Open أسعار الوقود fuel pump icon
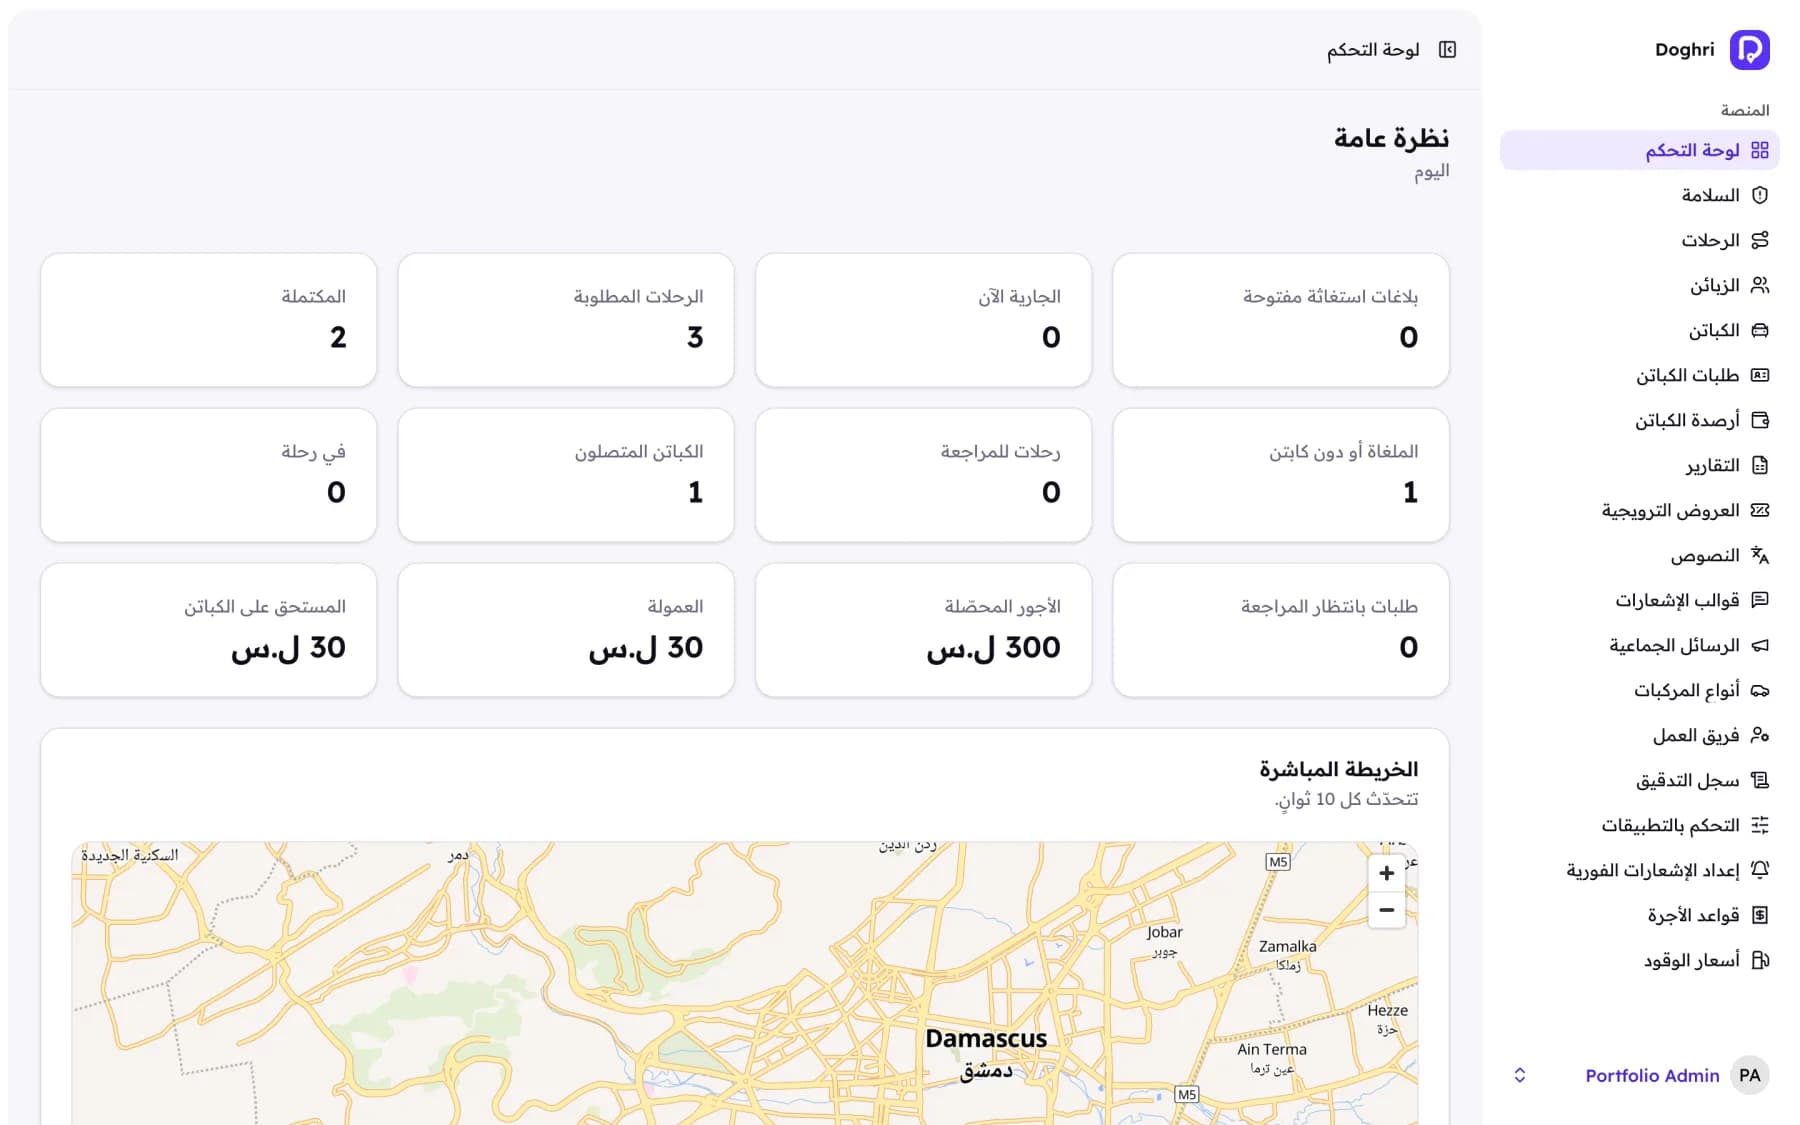Image resolution: width=1800 pixels, height=1125 pixels. tap(1760, 960)
